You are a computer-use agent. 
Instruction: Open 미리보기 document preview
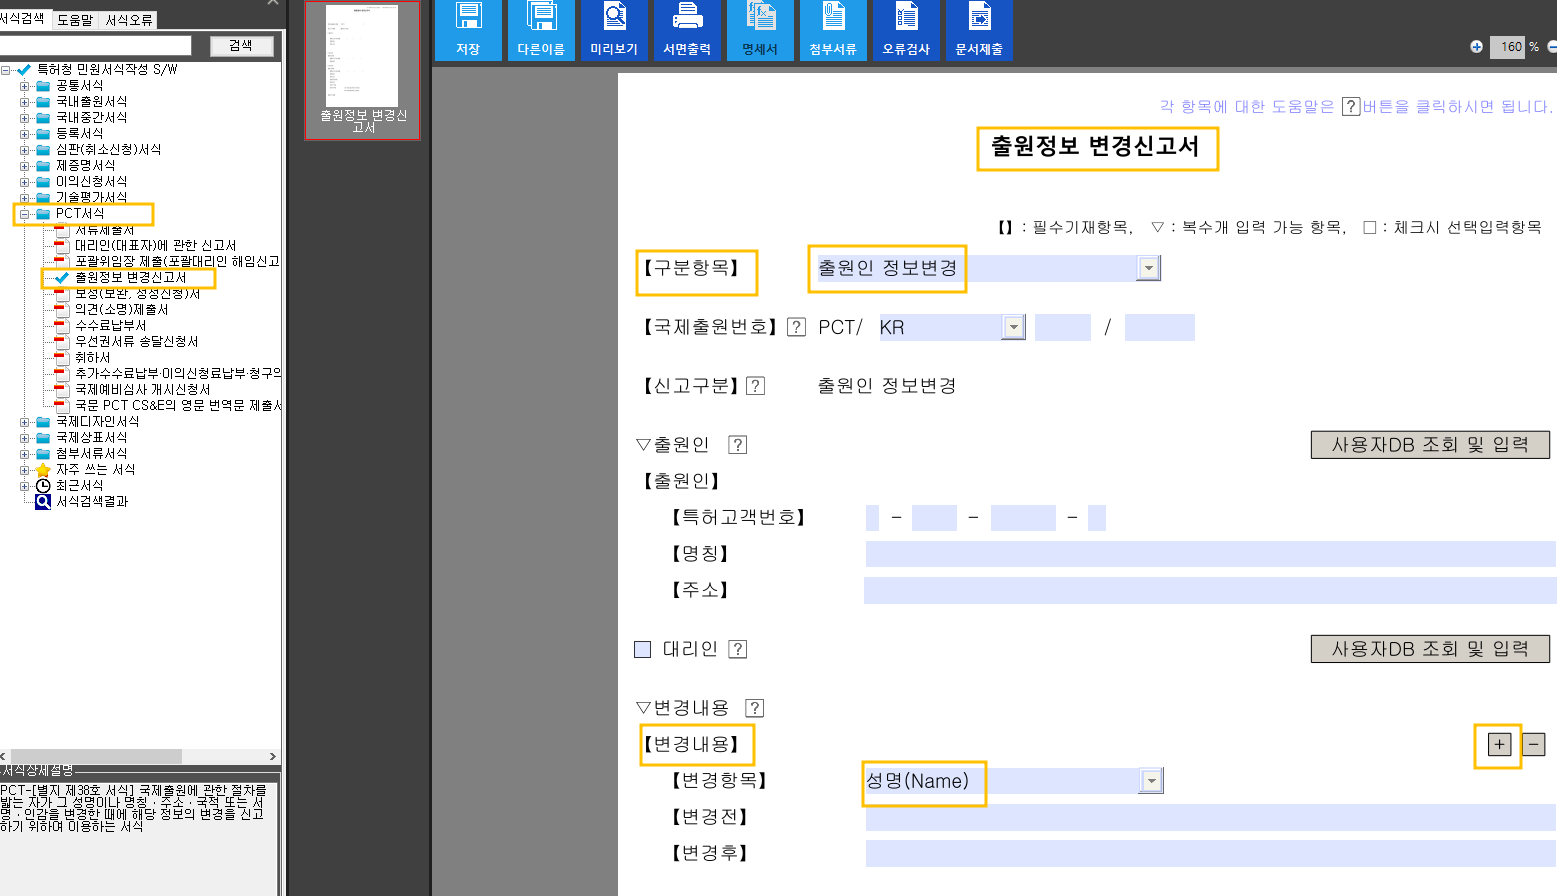click(614, 30)
